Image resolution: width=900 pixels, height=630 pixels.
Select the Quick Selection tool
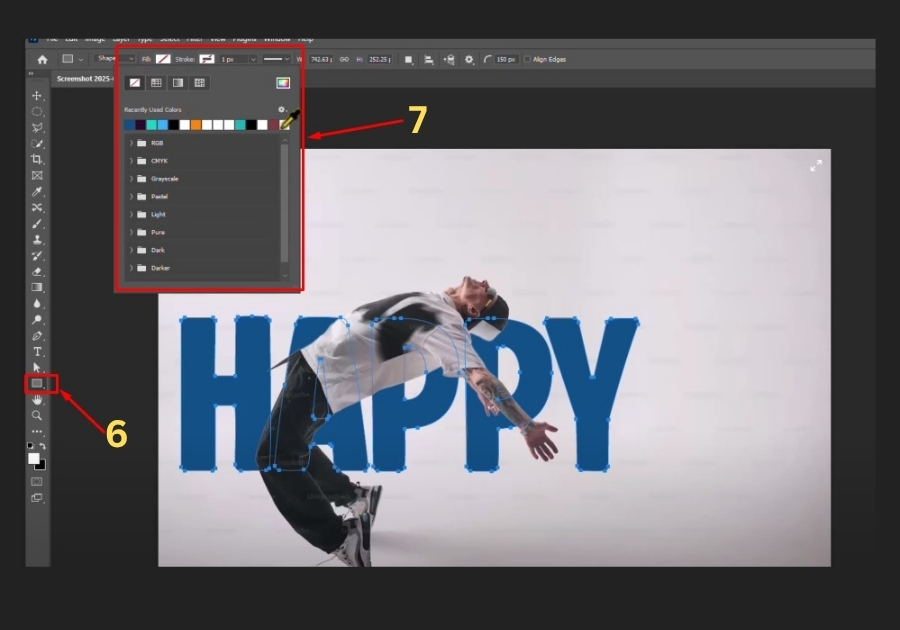pyautogui.click(x=37, y=143)
